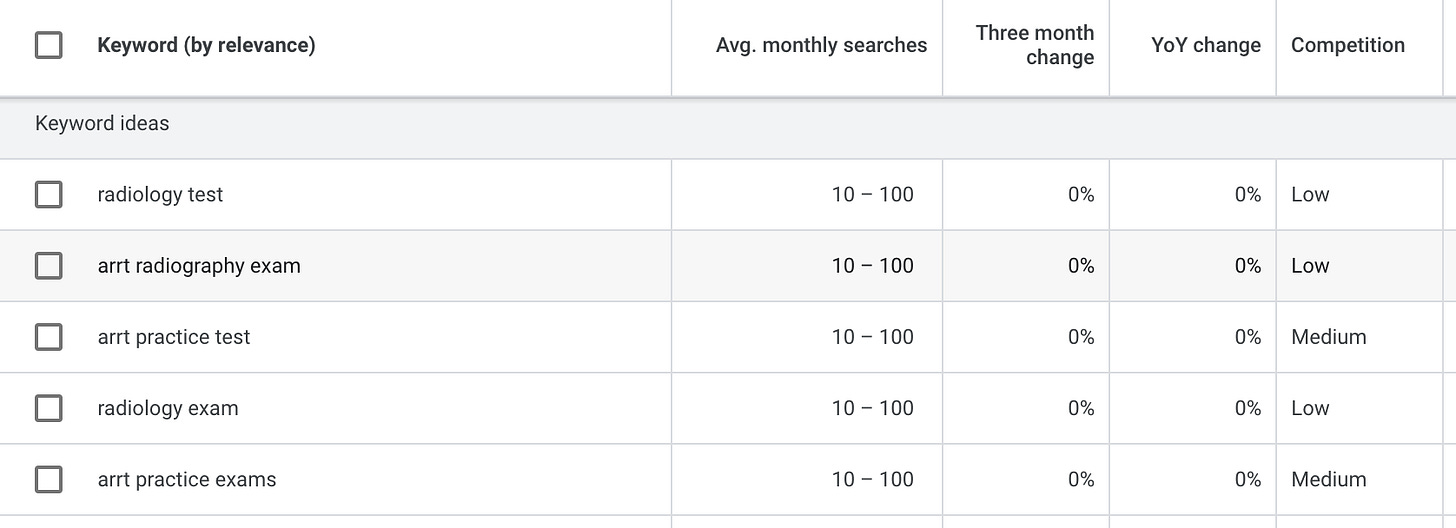
Task: Enable the arrt practice test checkbox
Action: pos(48,337)
